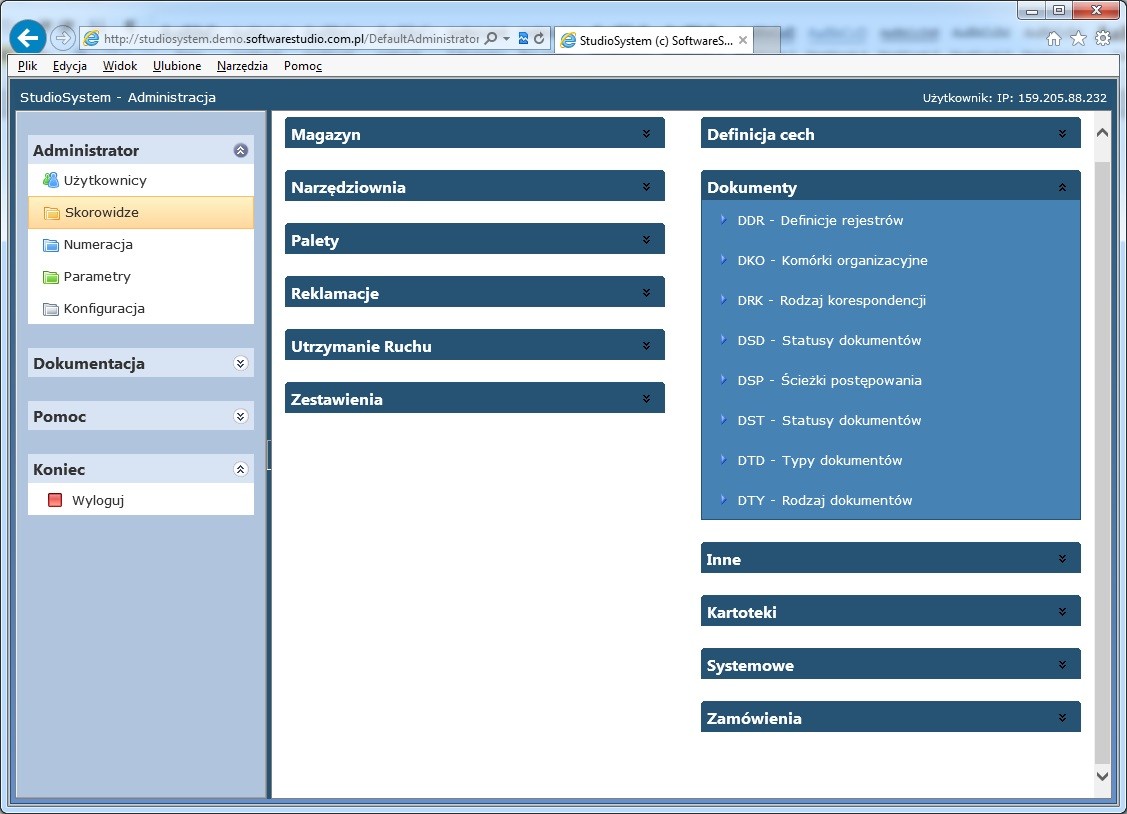The height and width of the screenshot is (814, 1127).
Task: Click the page refresh icon
Action: coord(539,38)
